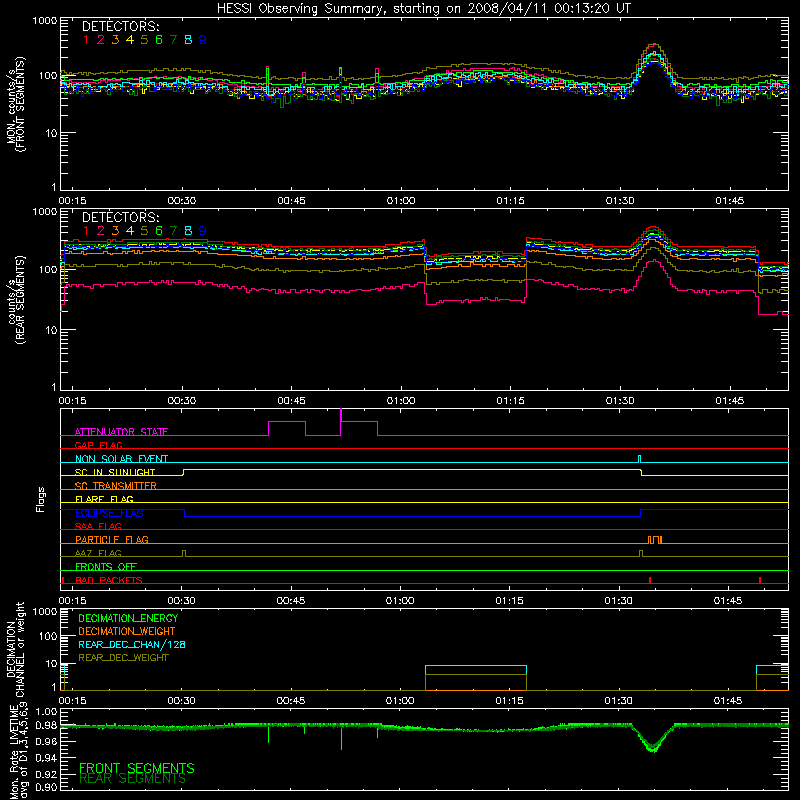This screenshot has height=800, width=800.
Task: Click the first attenuator state pulse near 00:45
Action: pos(287,428)
